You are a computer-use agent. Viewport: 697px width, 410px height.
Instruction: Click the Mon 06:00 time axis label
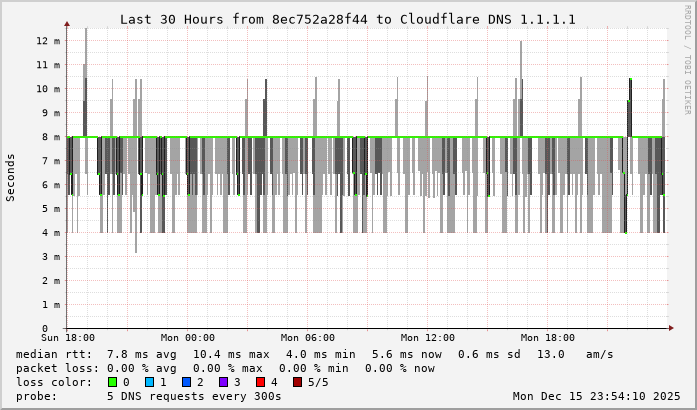pos(307,338)
